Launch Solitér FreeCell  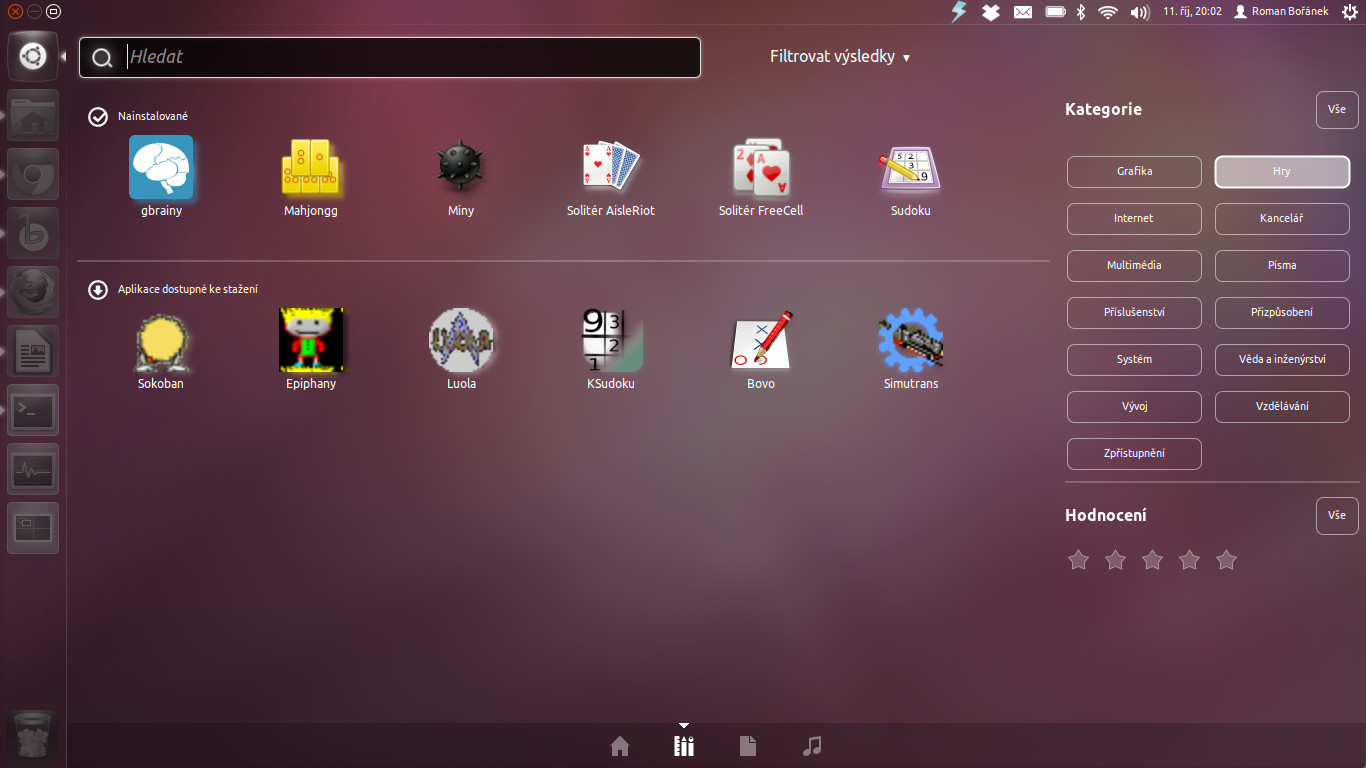(x=761, y=168)
